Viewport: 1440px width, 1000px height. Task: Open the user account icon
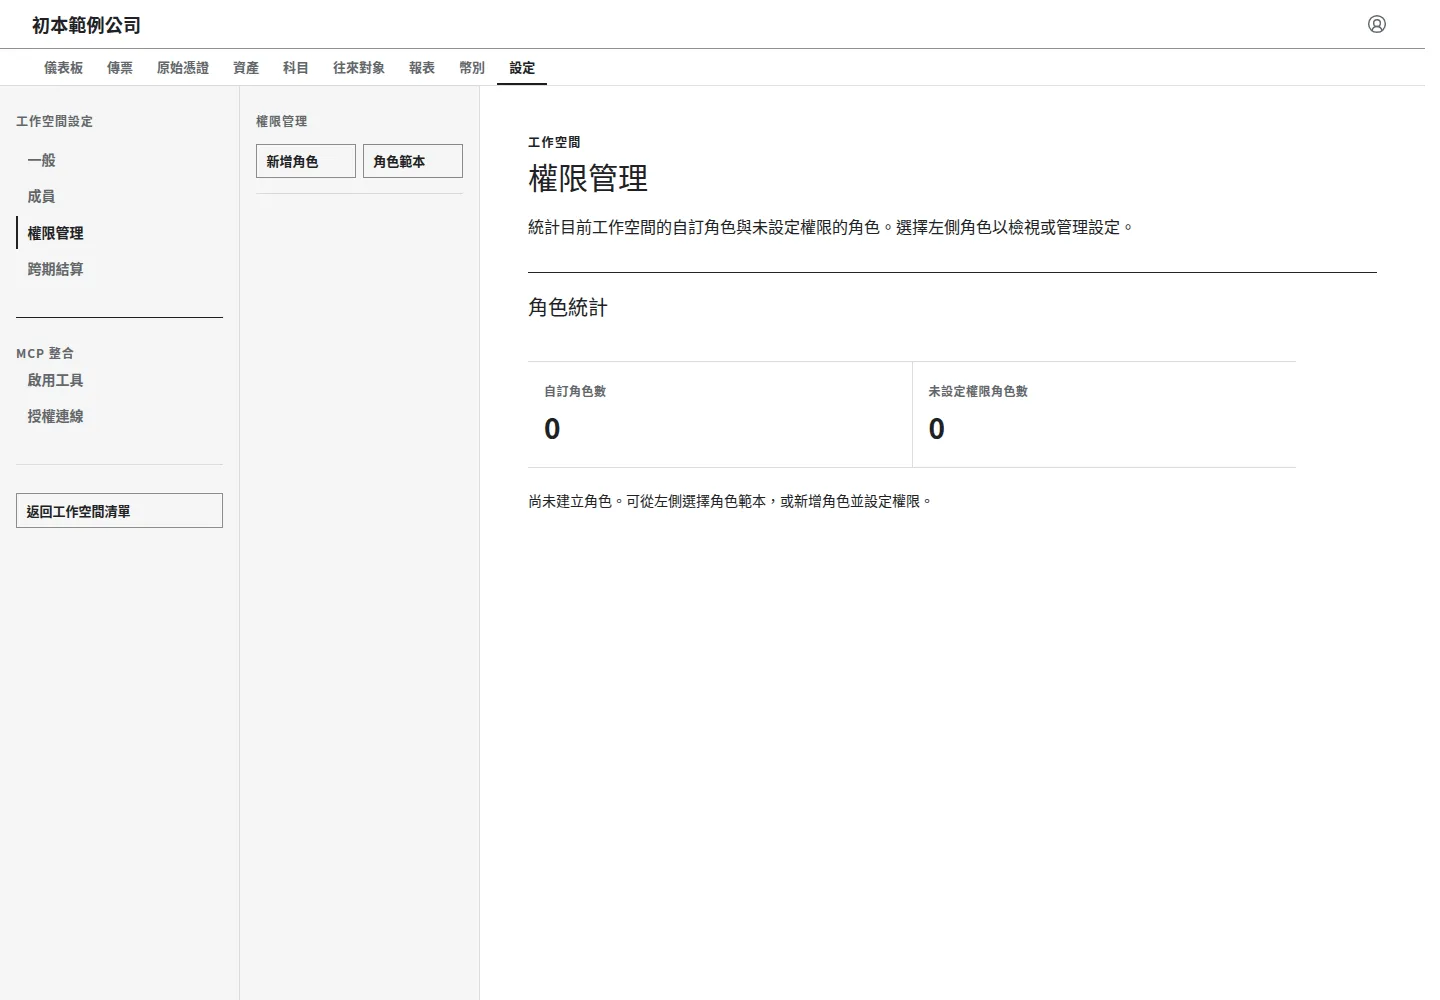tap(1377, 24)
